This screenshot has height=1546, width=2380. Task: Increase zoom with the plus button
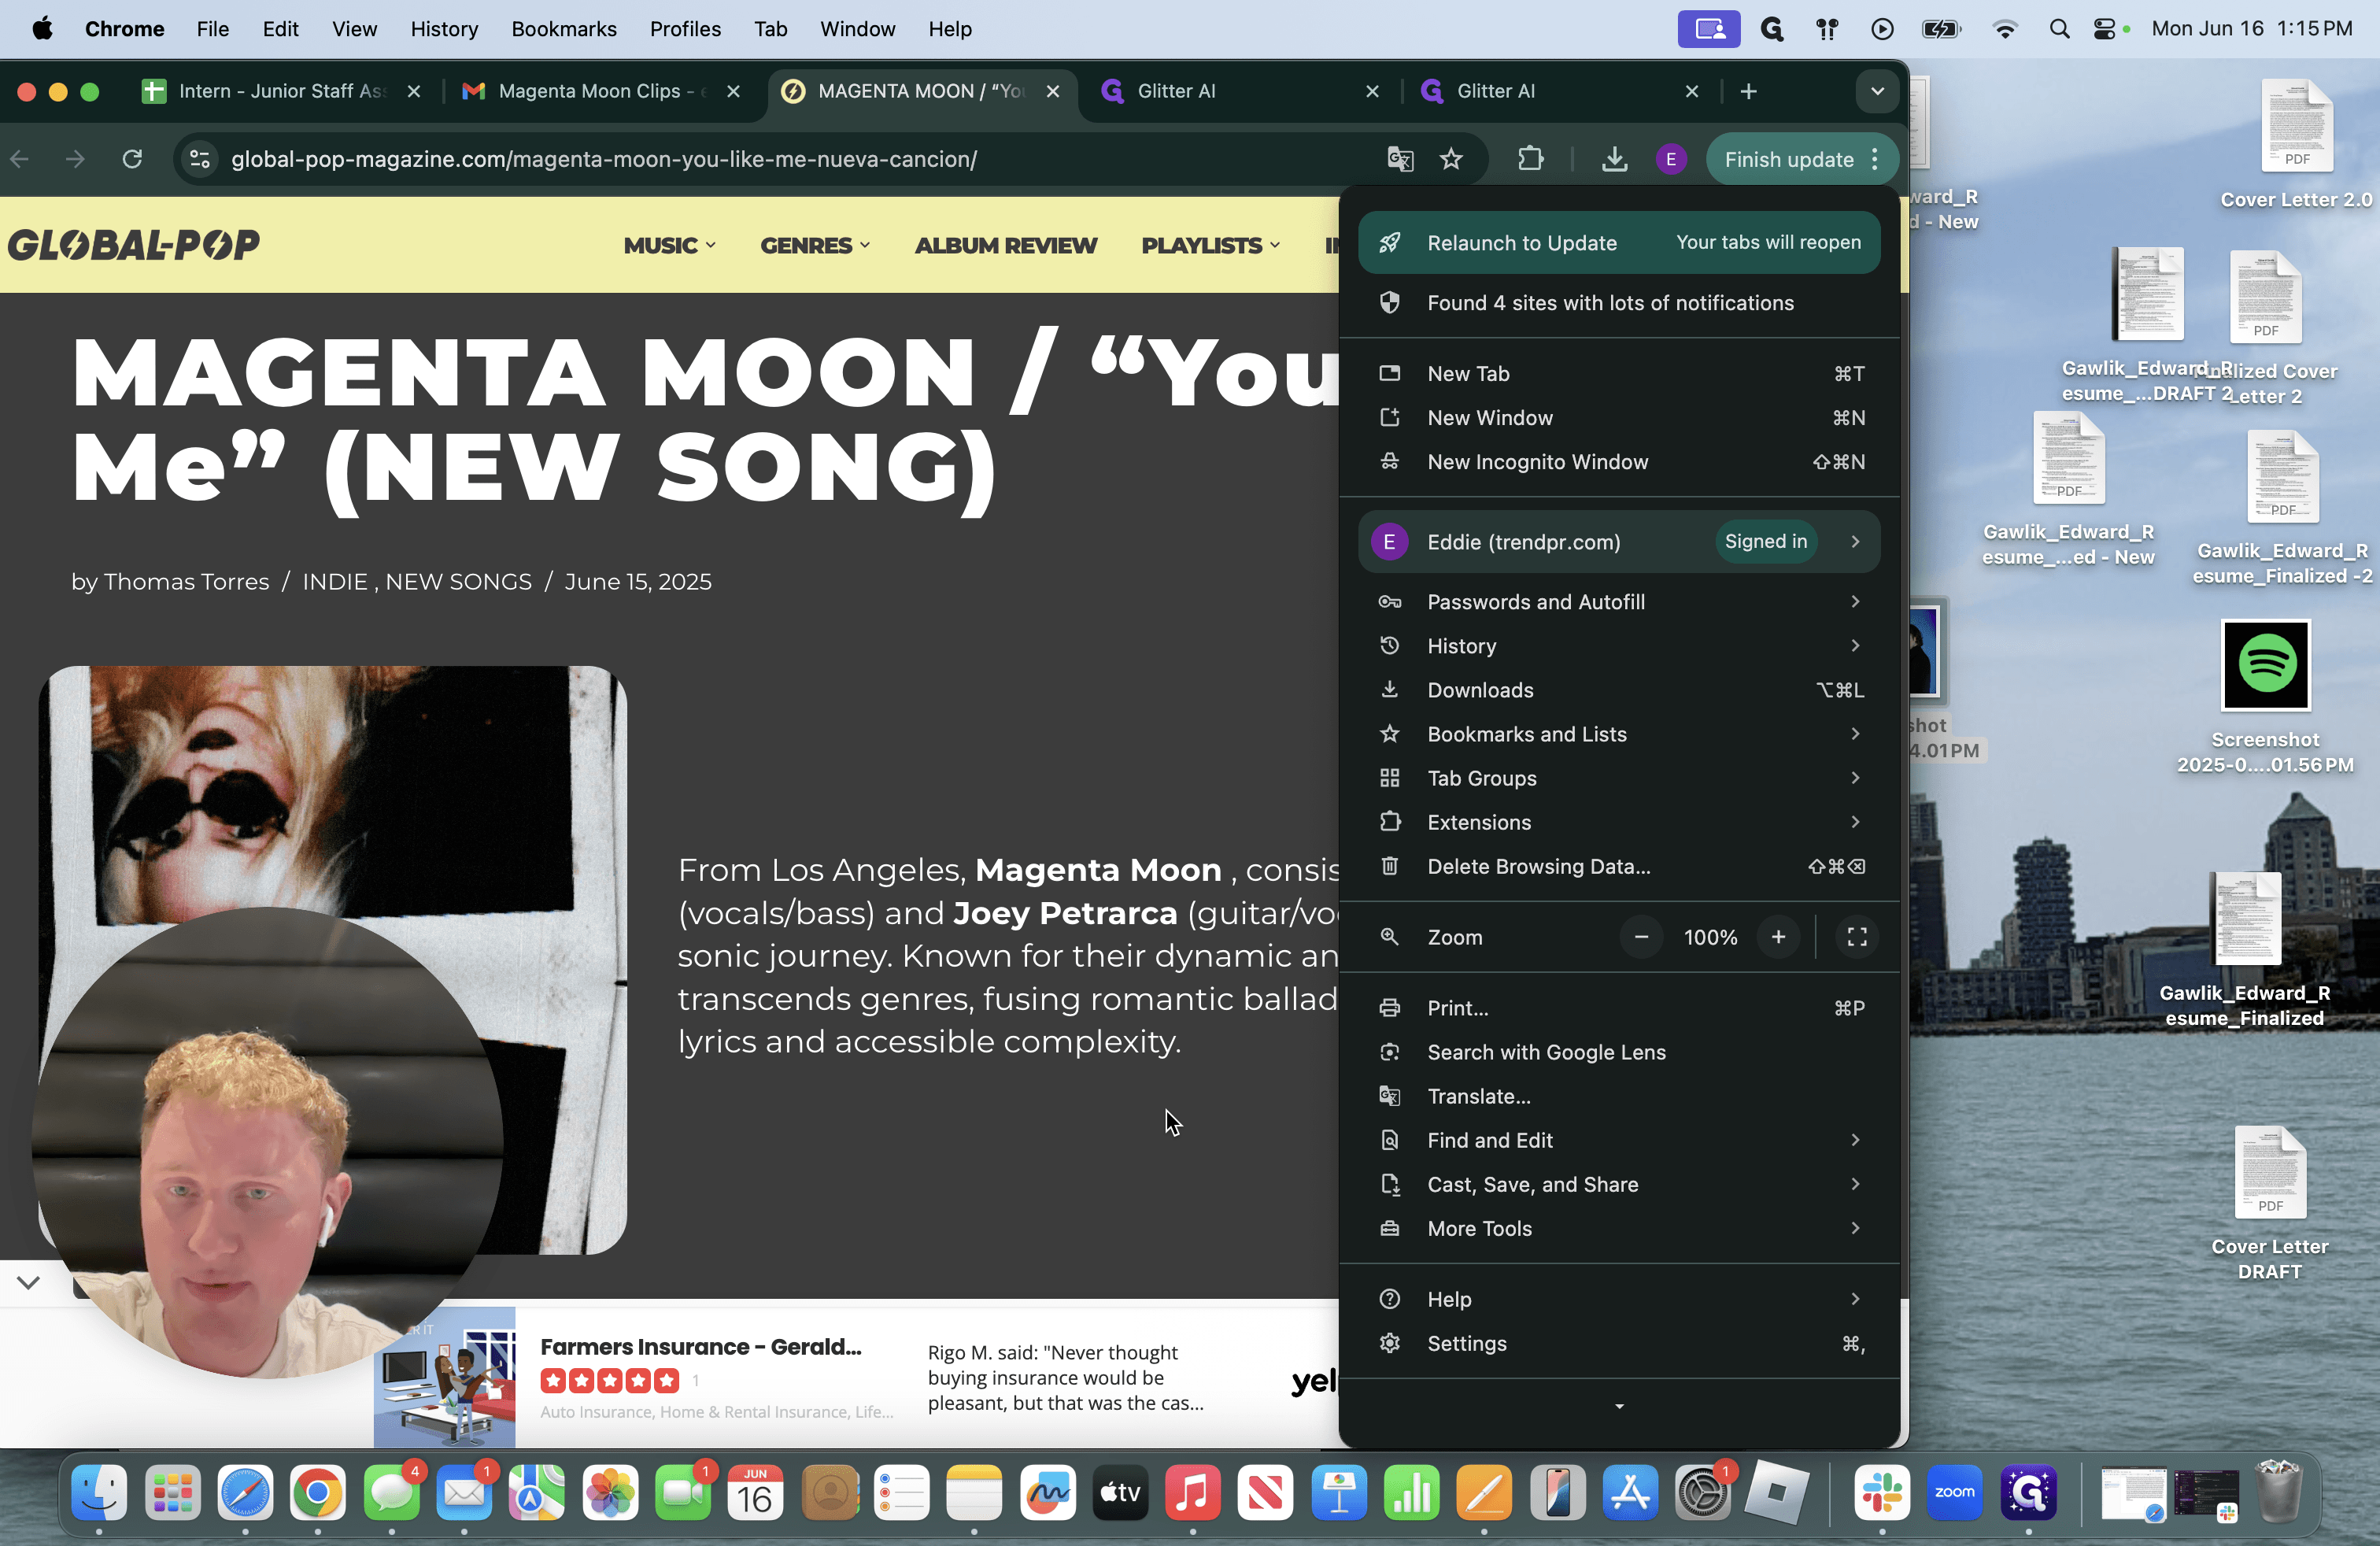pos(1778,937)
